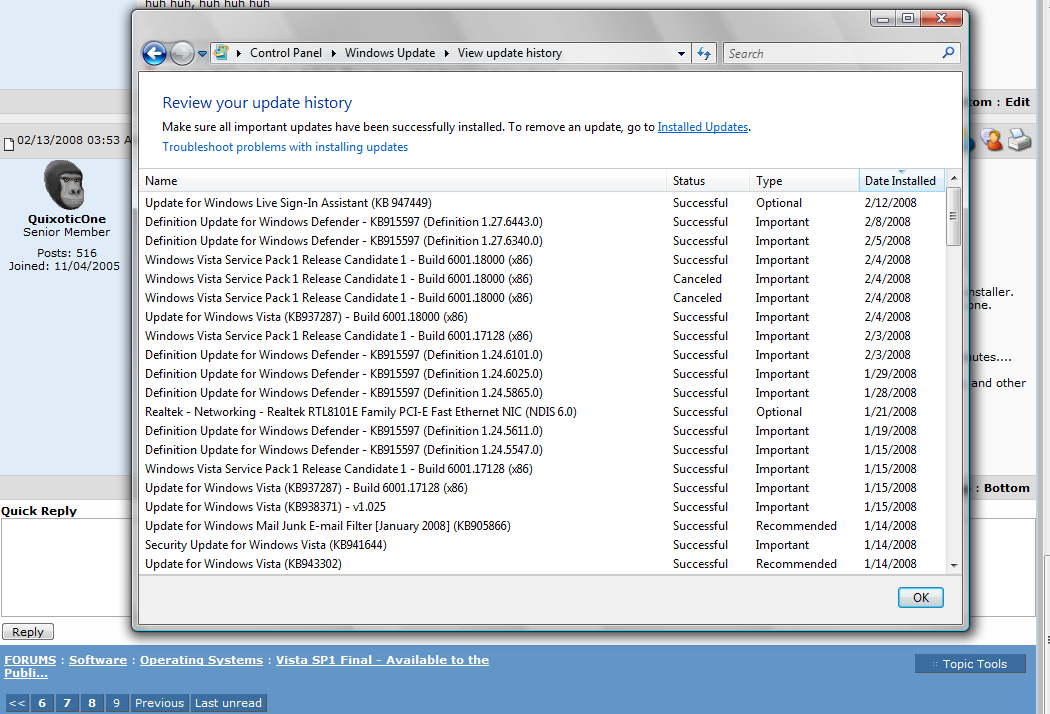This screenshot has width=1050, height=714.
Task: Click the Forward navigation arrow button
Action: tap(182, 54)
